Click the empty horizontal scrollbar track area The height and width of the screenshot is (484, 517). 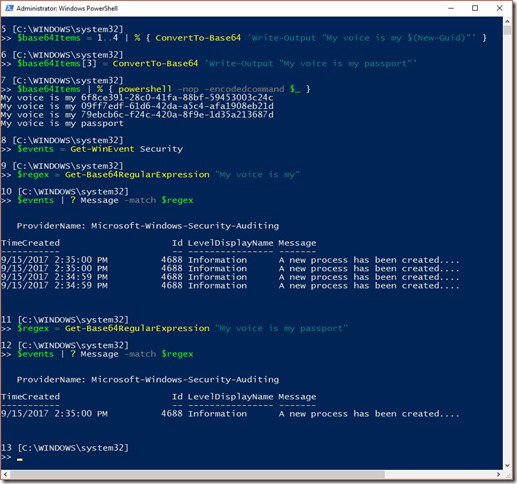click(x=439, y=474)
